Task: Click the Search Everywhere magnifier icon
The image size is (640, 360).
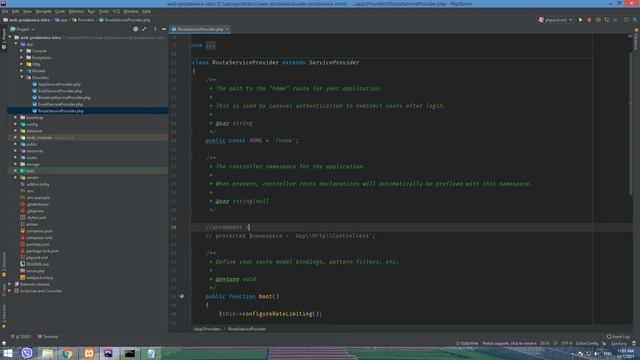Action: [635, 20]
